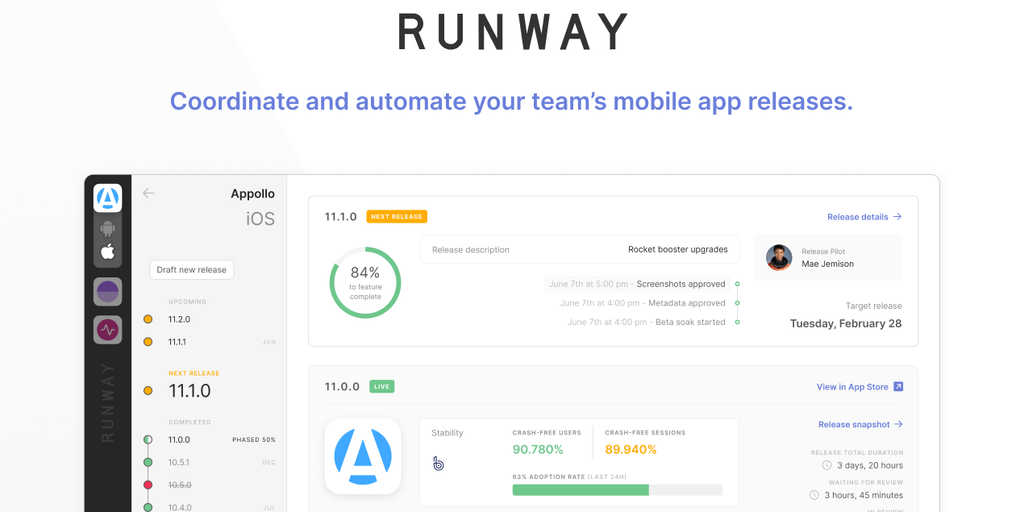Select the Appollo app icon in sidebar
Image resolution: width=1024 pixels, height=512 pixels.
point(108,198)
